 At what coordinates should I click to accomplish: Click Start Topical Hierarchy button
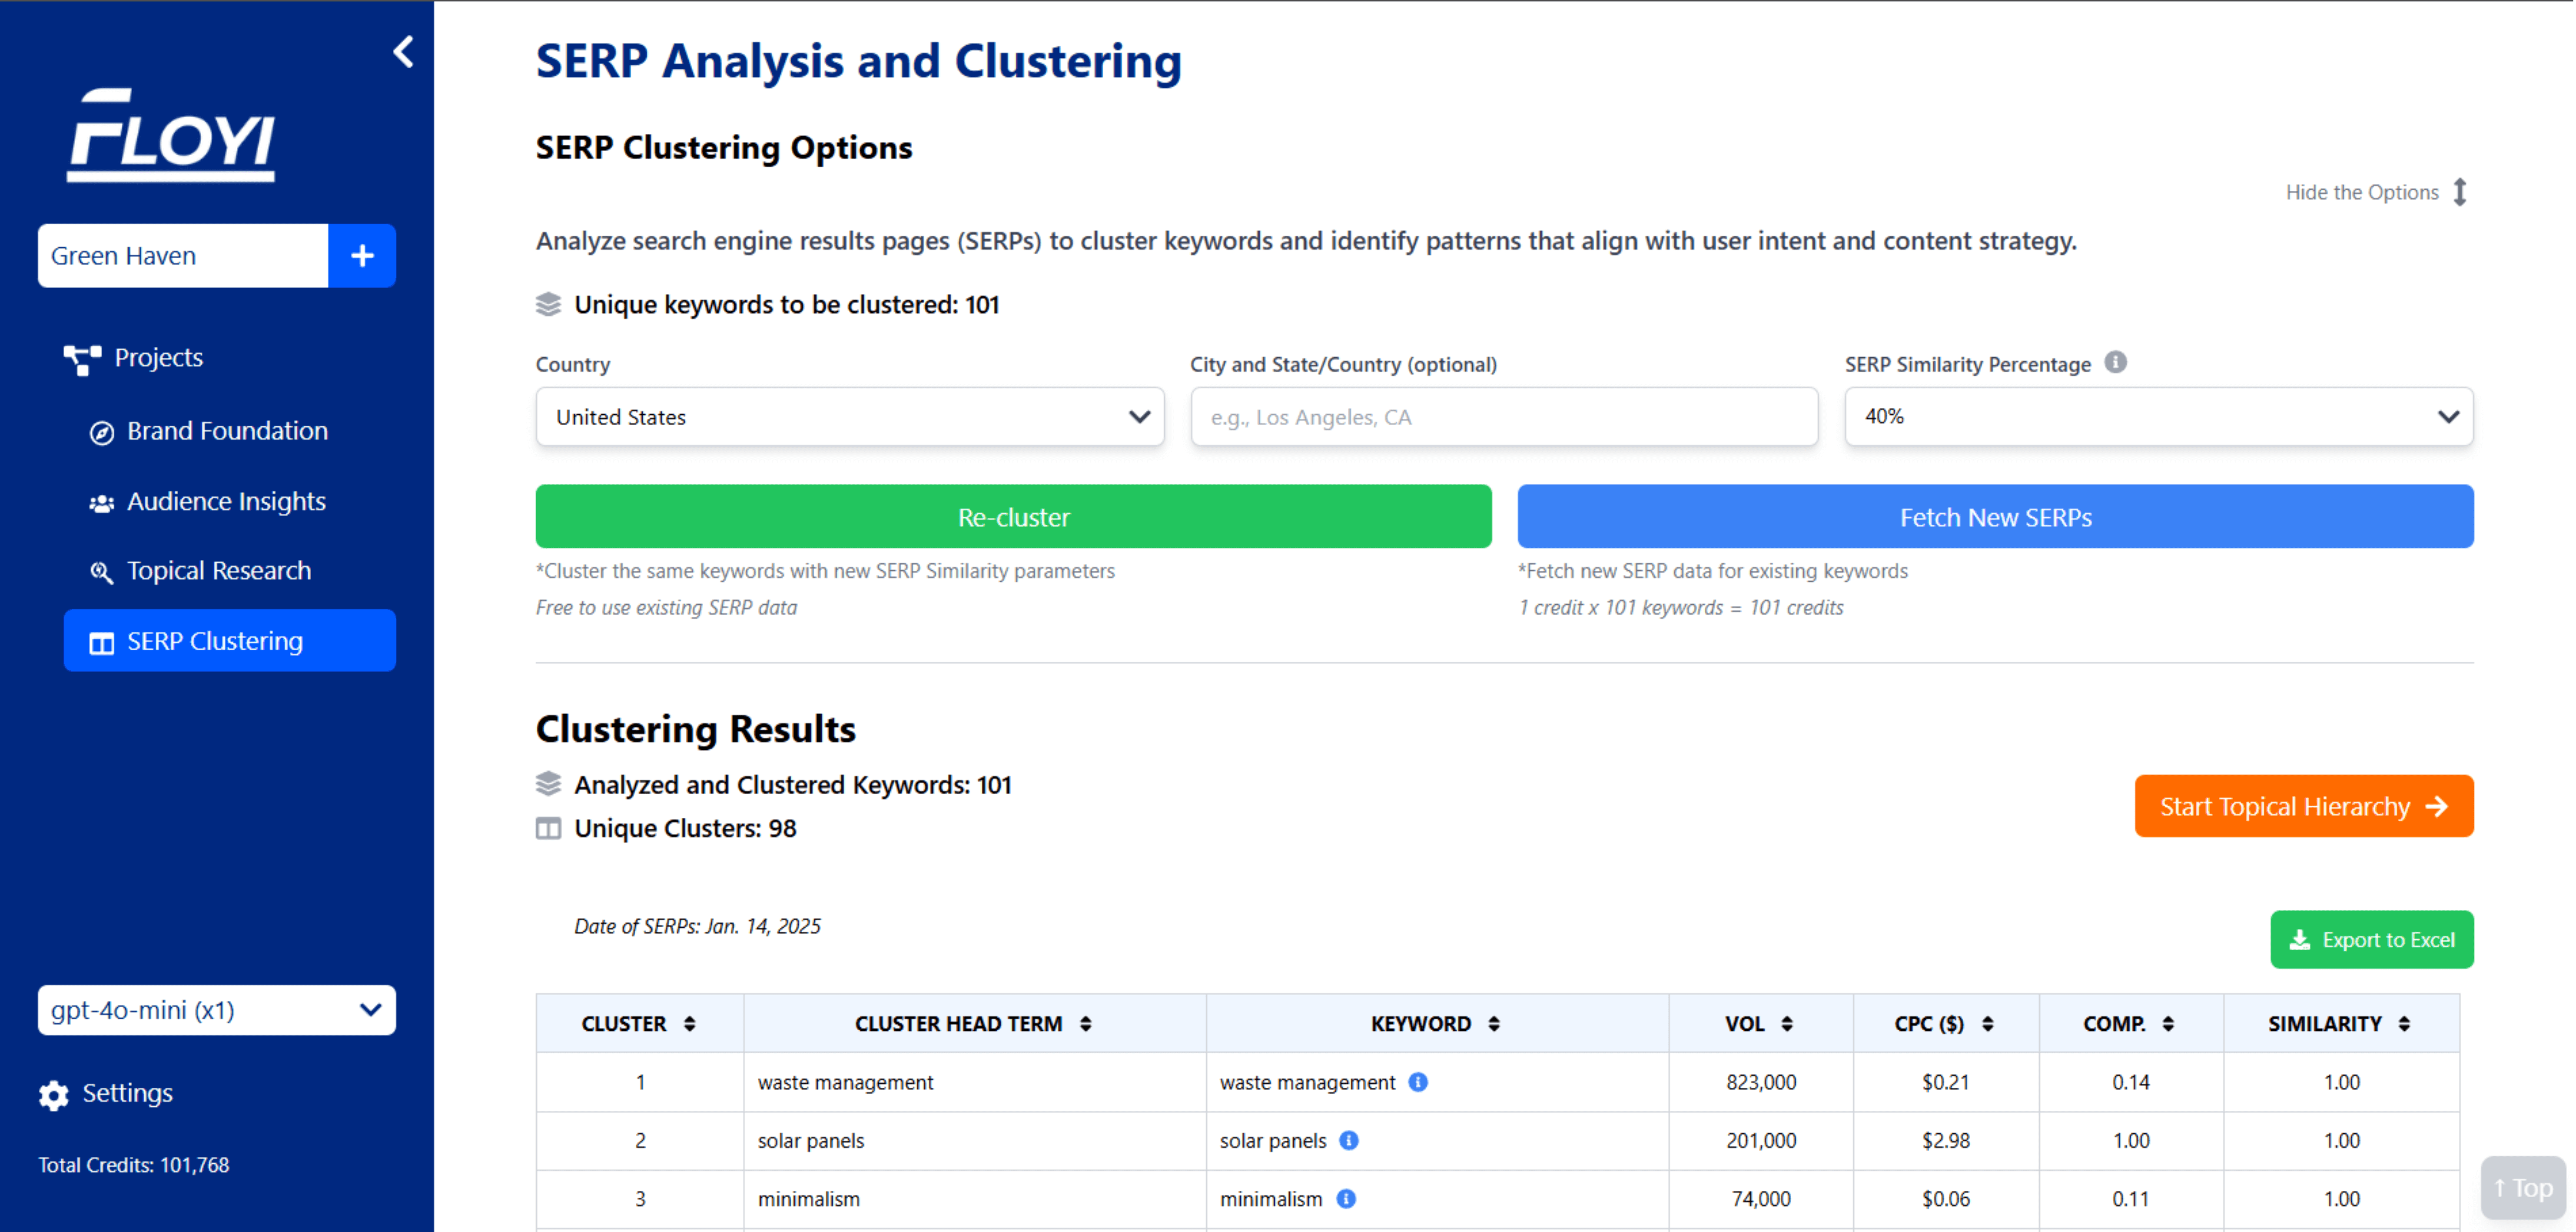point(2304,806)
